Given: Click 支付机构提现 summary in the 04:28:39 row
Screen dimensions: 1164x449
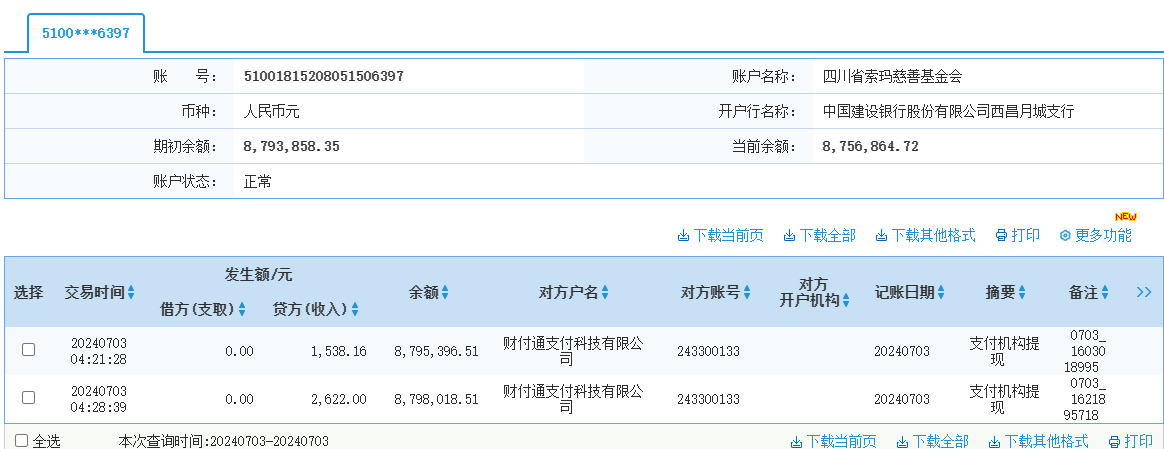Looking at the screenshot, I should tap(1005, 399).
